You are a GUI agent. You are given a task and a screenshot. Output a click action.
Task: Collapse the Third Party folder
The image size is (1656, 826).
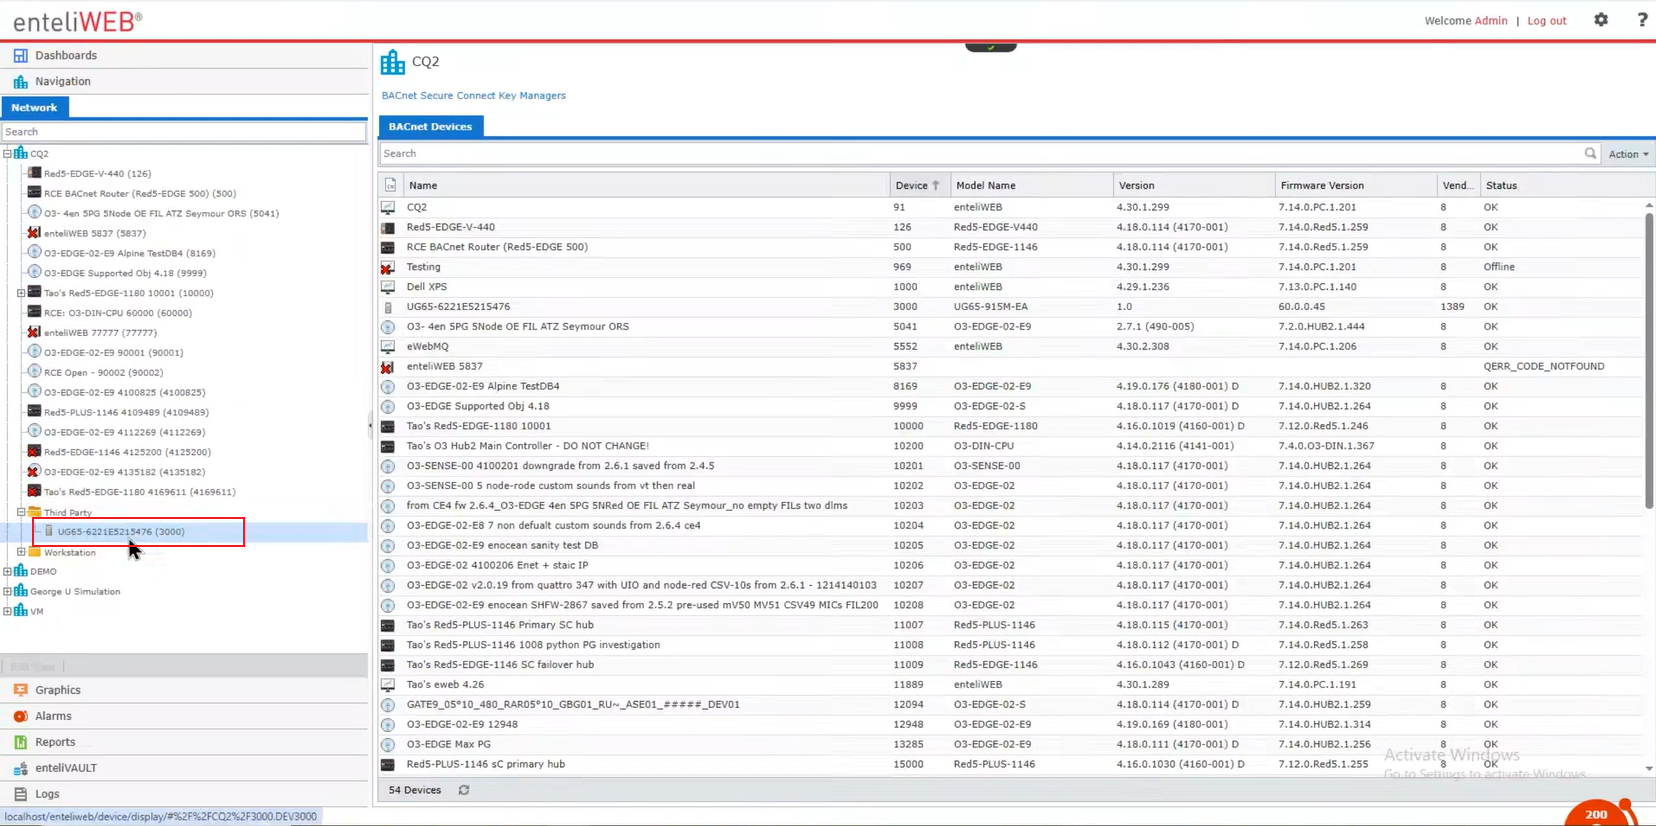pyautogui.click(x=21, y=512)
